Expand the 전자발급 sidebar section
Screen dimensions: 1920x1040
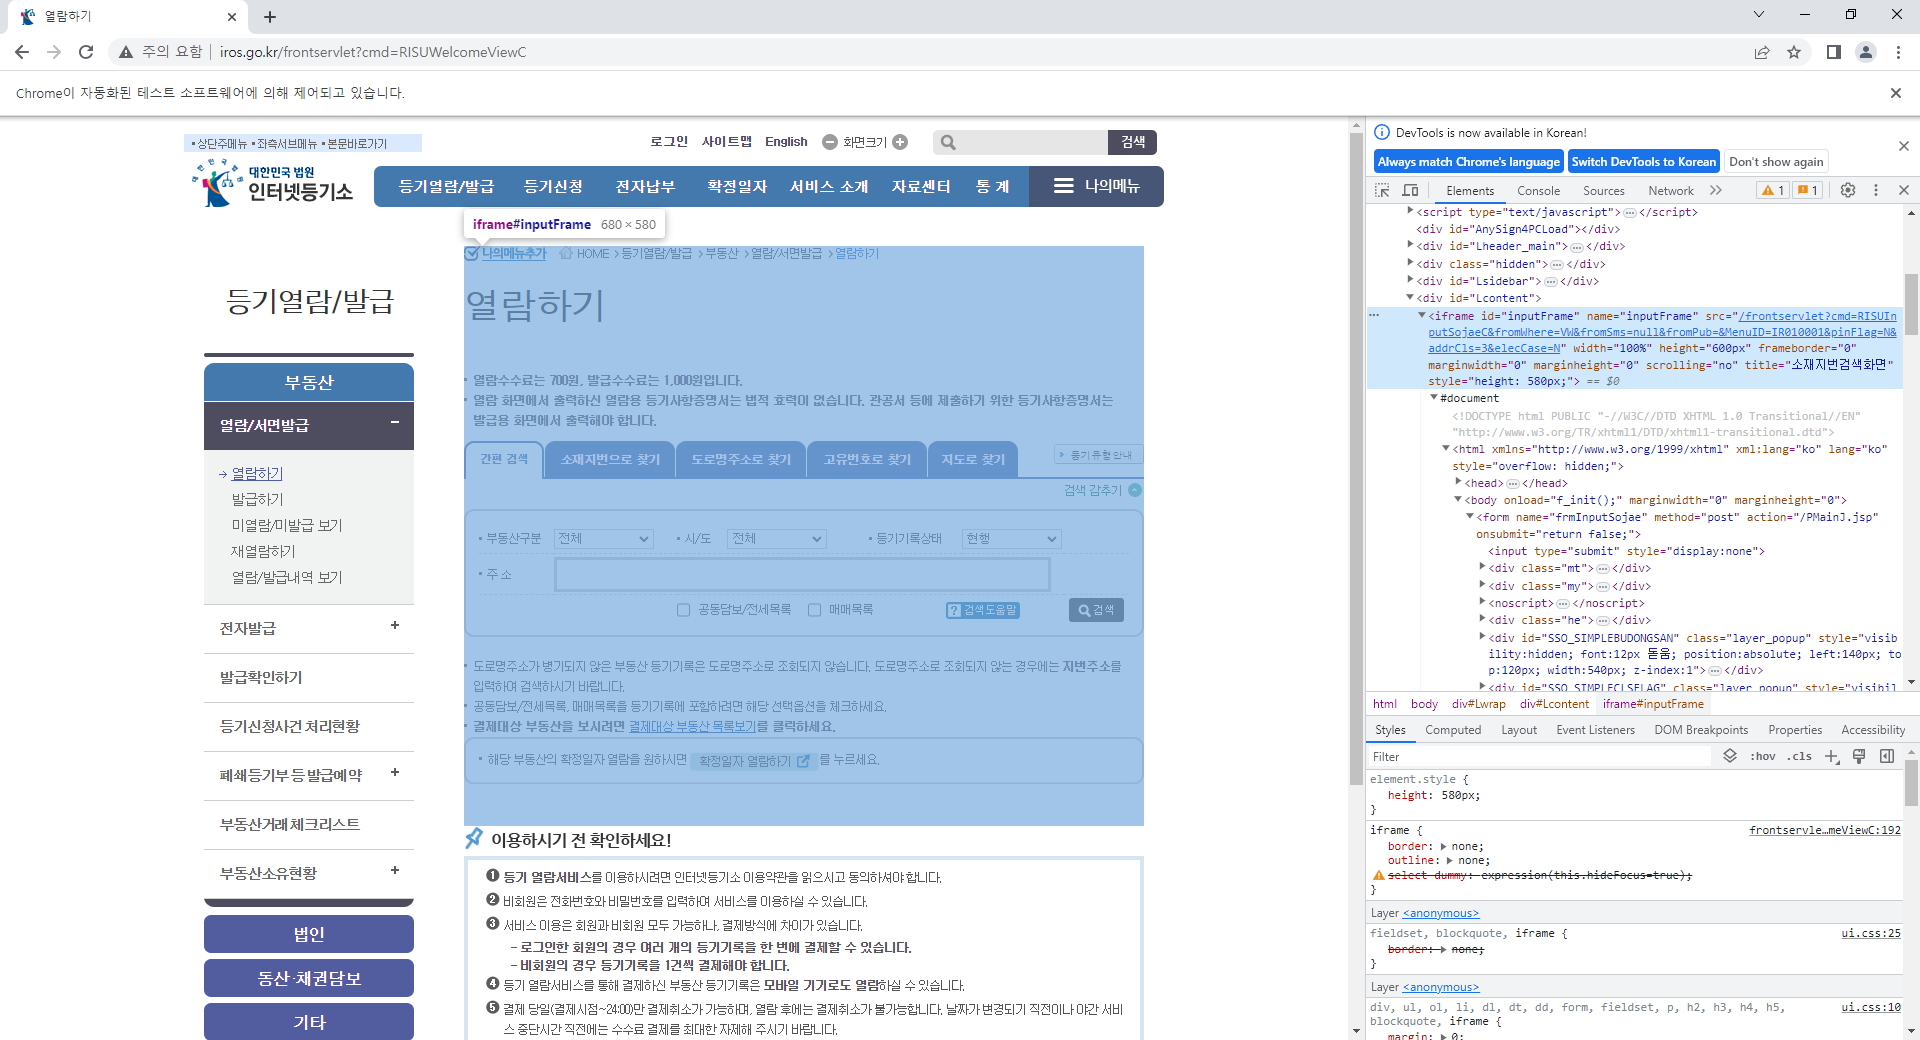tap(395, 625)
